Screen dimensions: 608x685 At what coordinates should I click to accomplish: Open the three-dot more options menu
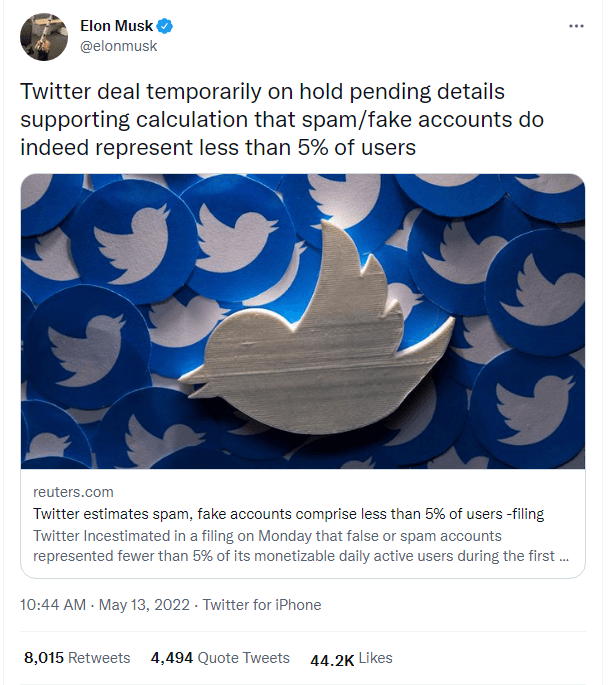point(575,26)
